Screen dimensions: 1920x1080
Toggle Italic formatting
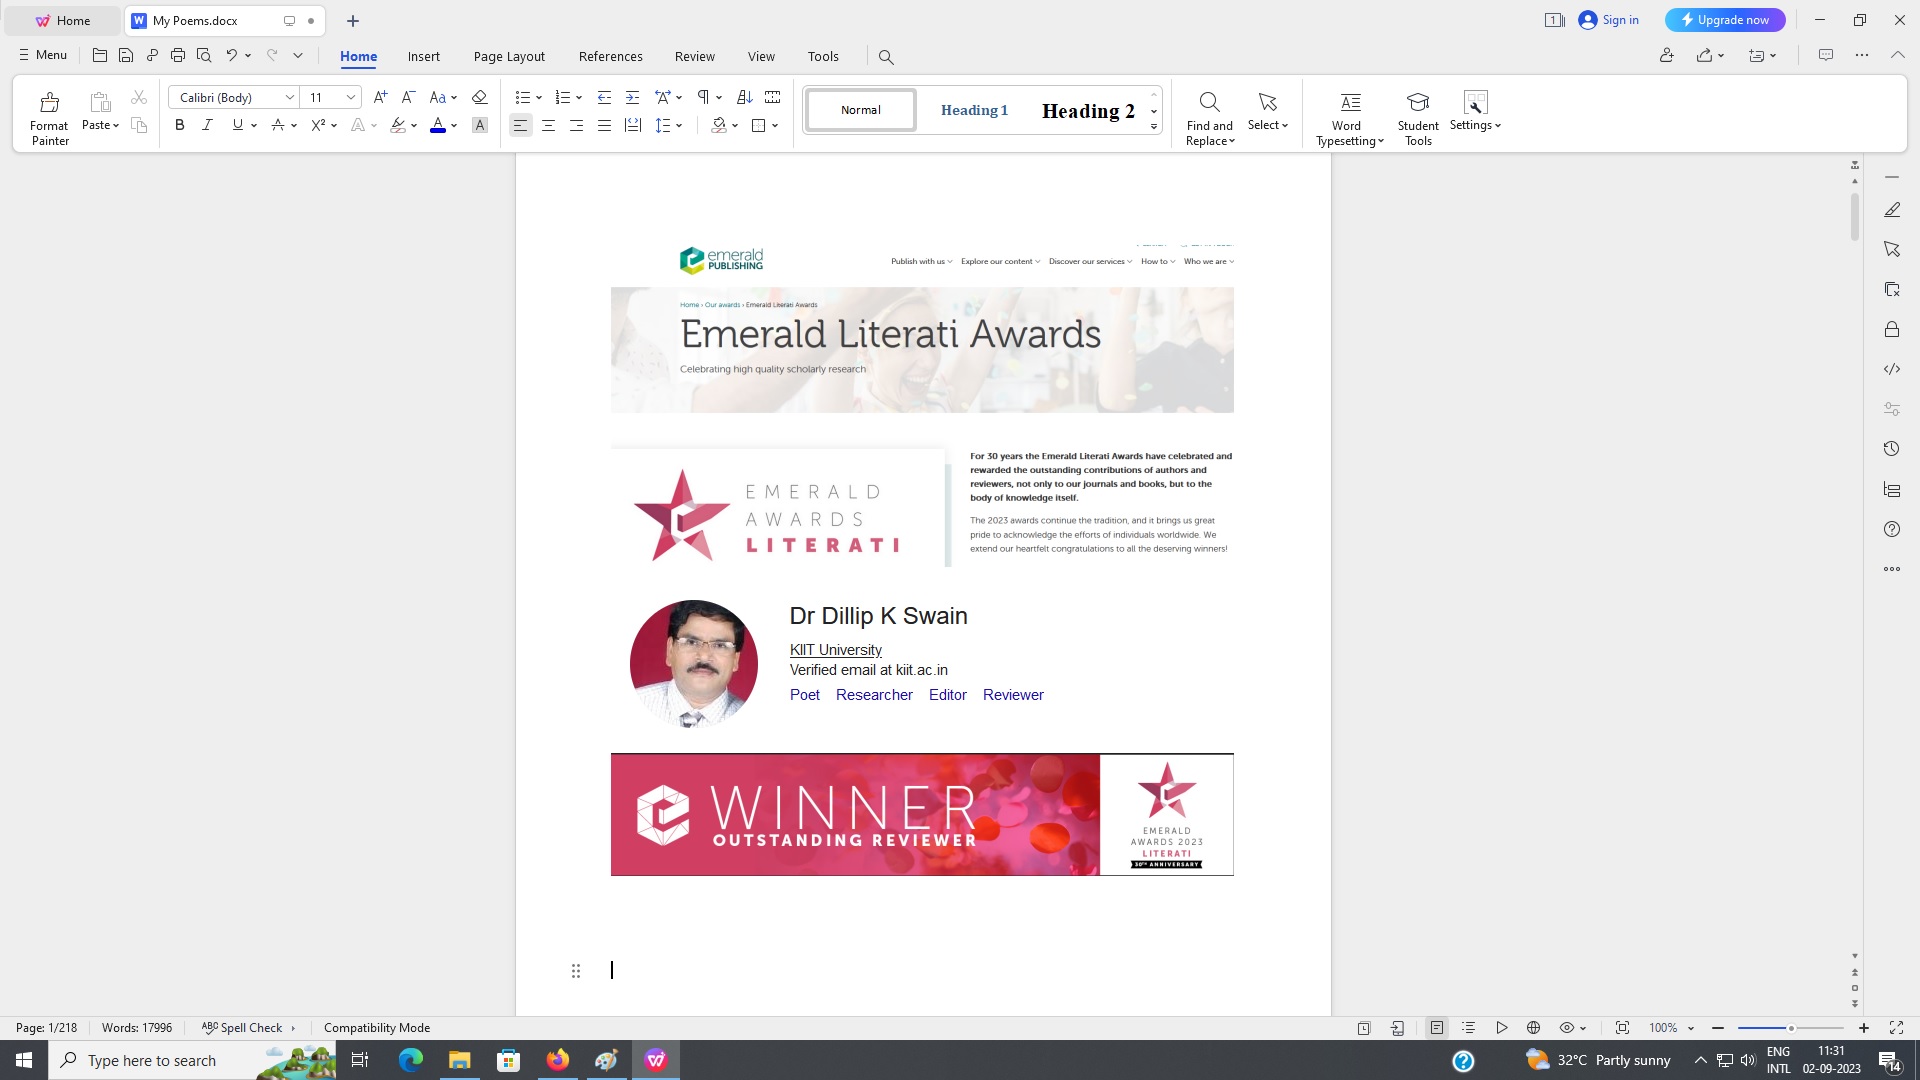(x=207, y=125)
